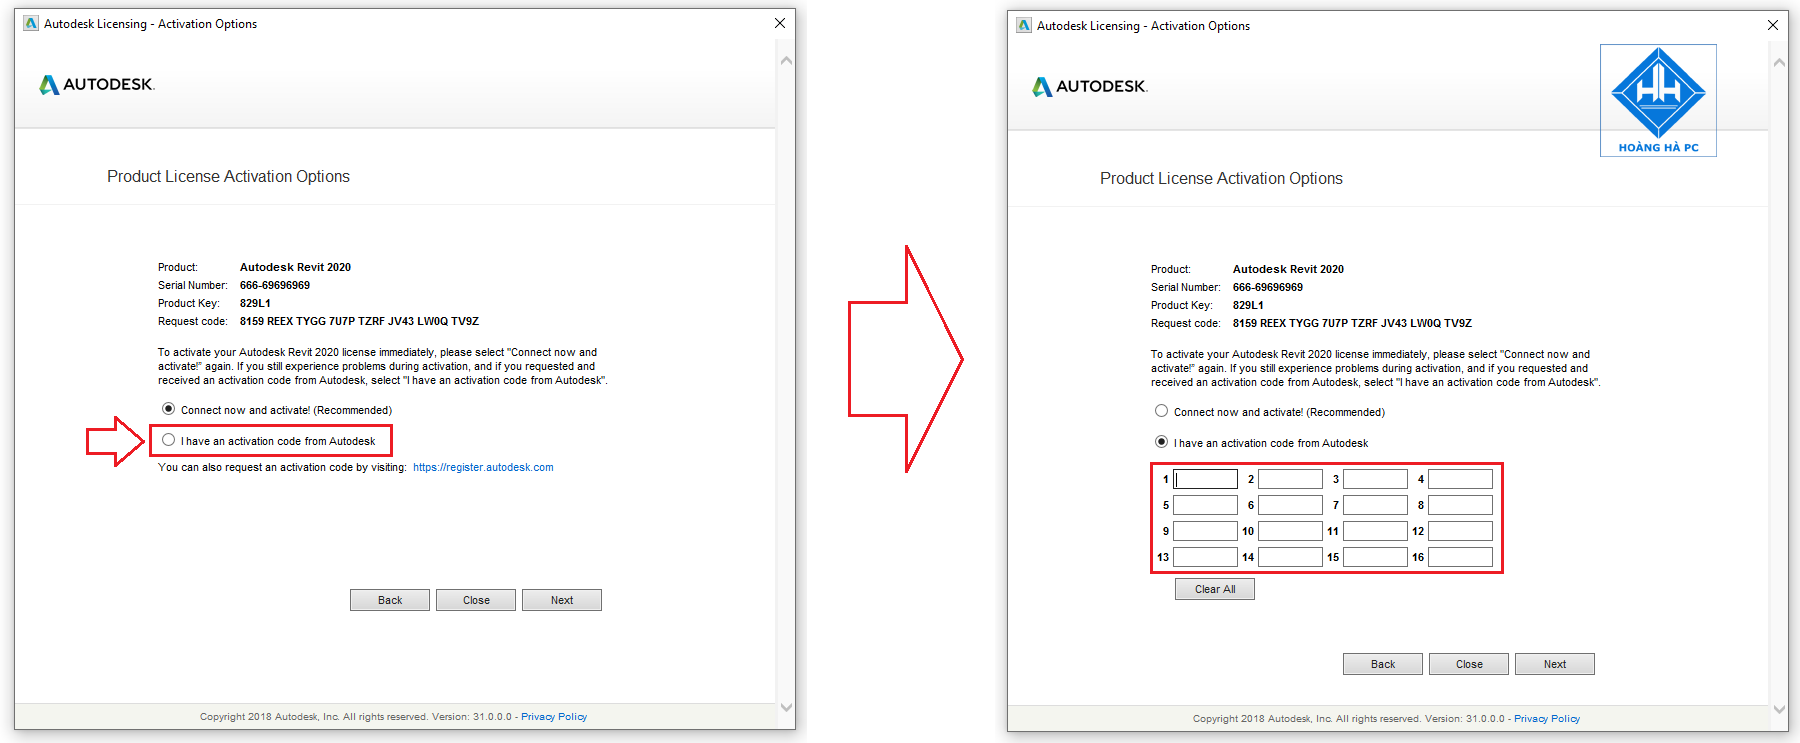The width and height of the screenshot is (1800, 743).
Task: Close the right Autodesk Licensing window
Action: (1773, 25)
